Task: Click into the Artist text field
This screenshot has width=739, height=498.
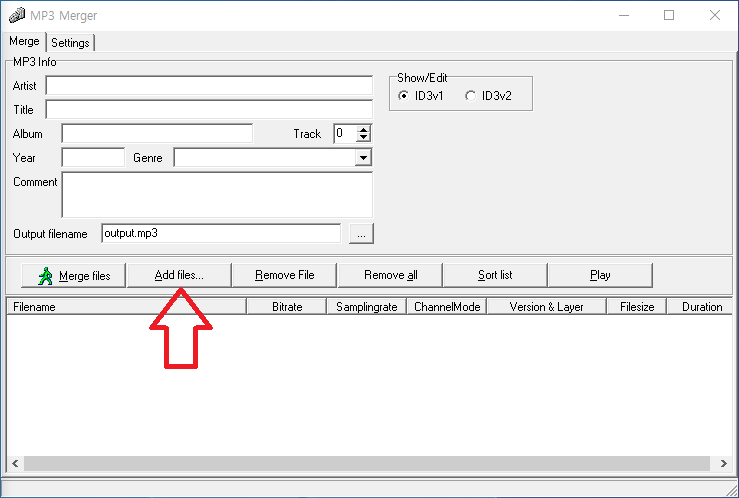Action: click(208, 87)
